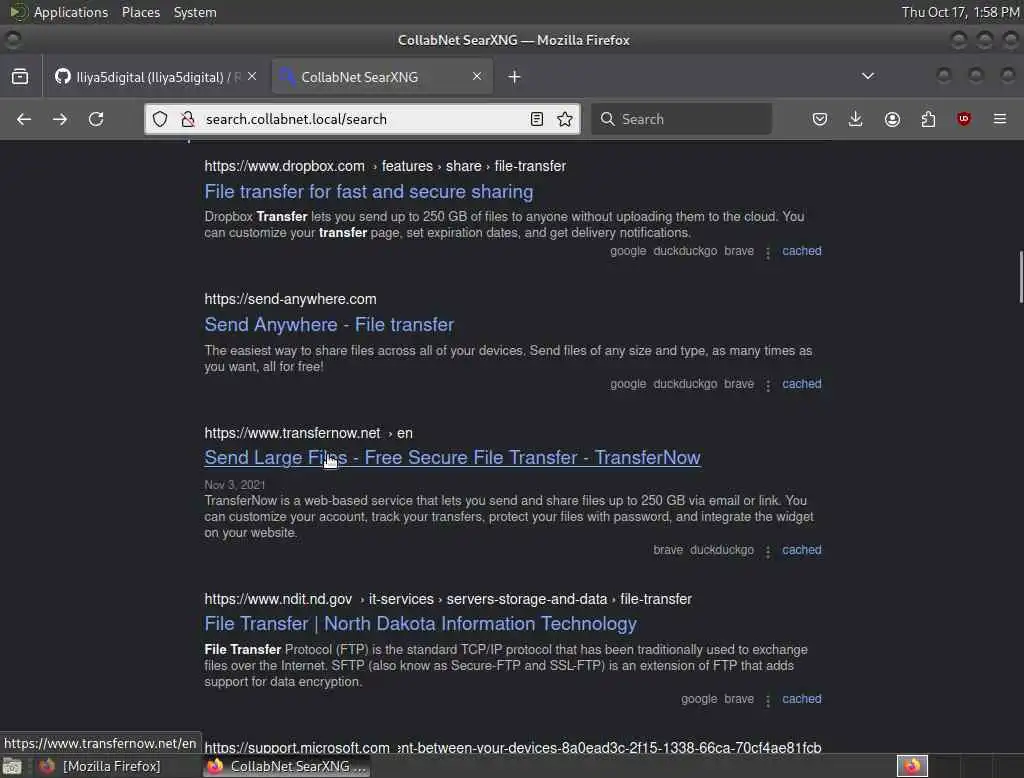The height and width of the screenshot is (778, 1024).
Task: Open Firefox View tab overview icon
Action: click(20, 76)
